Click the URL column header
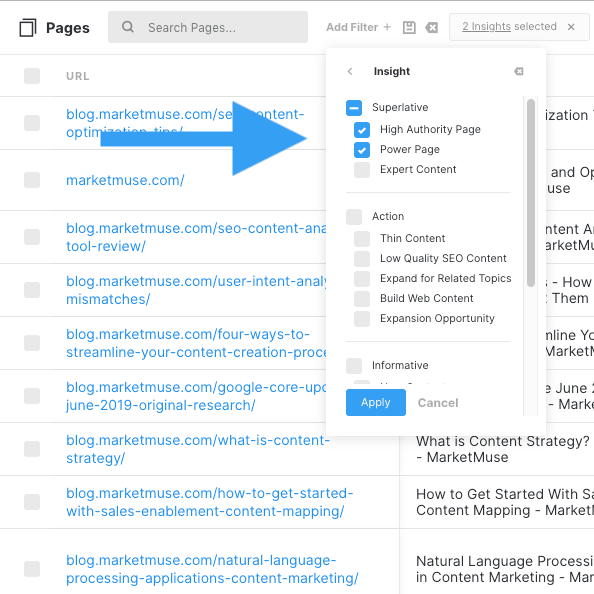 click(x=78, y=76)
